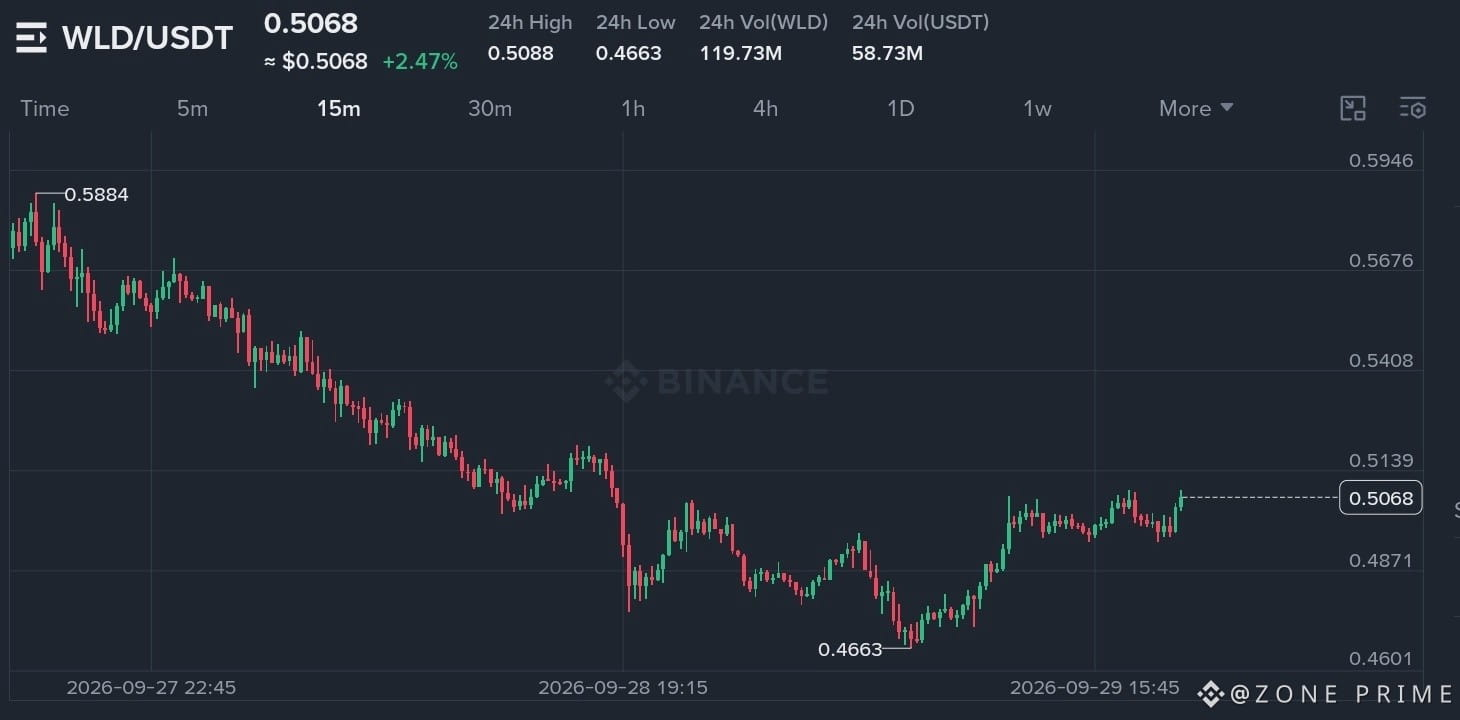Choose the 4h timeframe

point(765,108)
